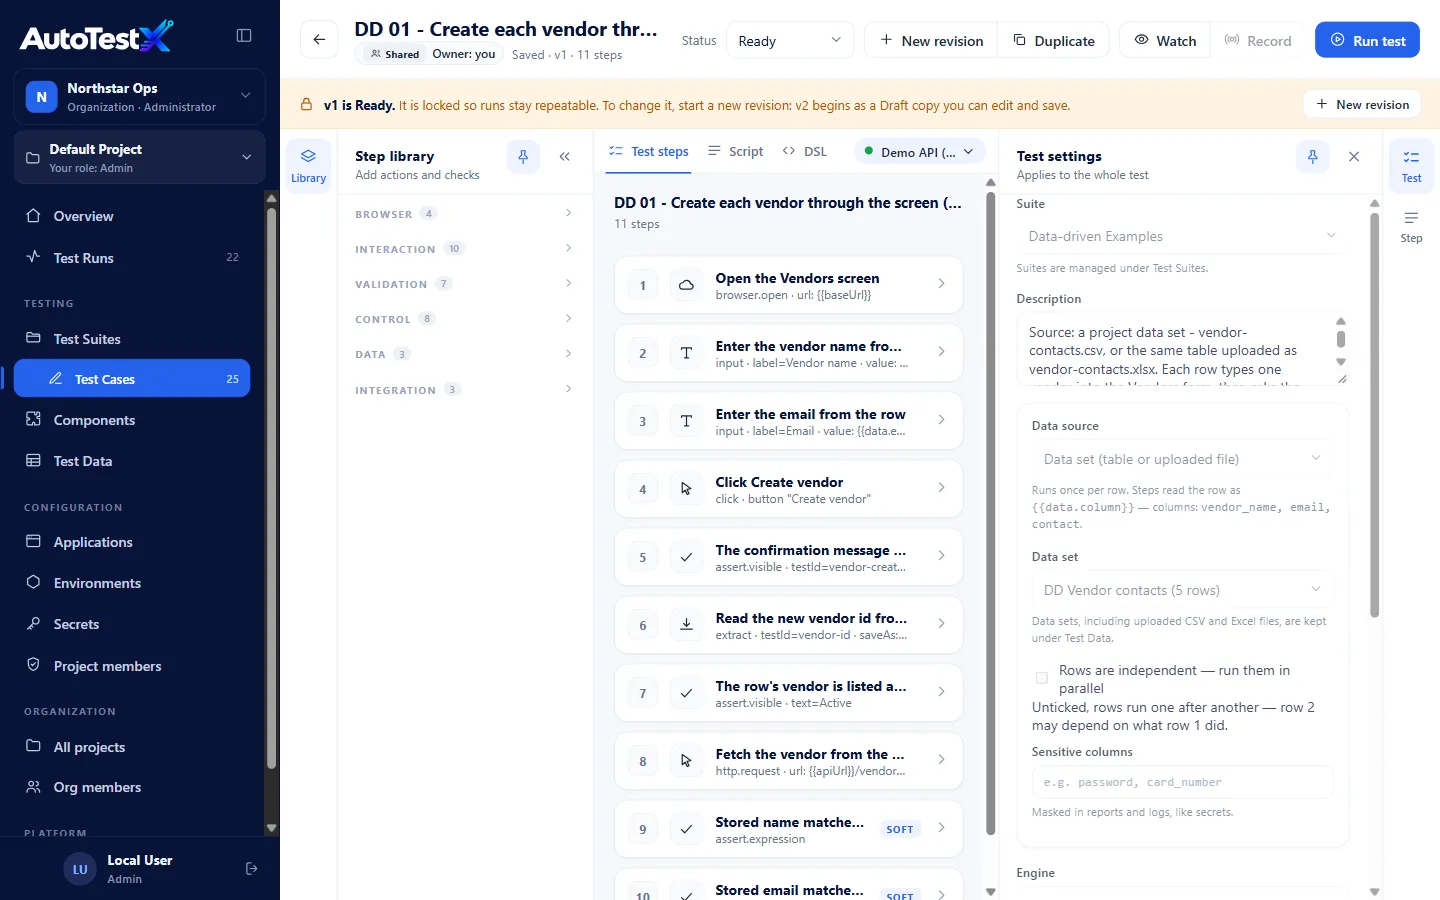Open step 4 Click Create vendor

(x=788, y=489)
